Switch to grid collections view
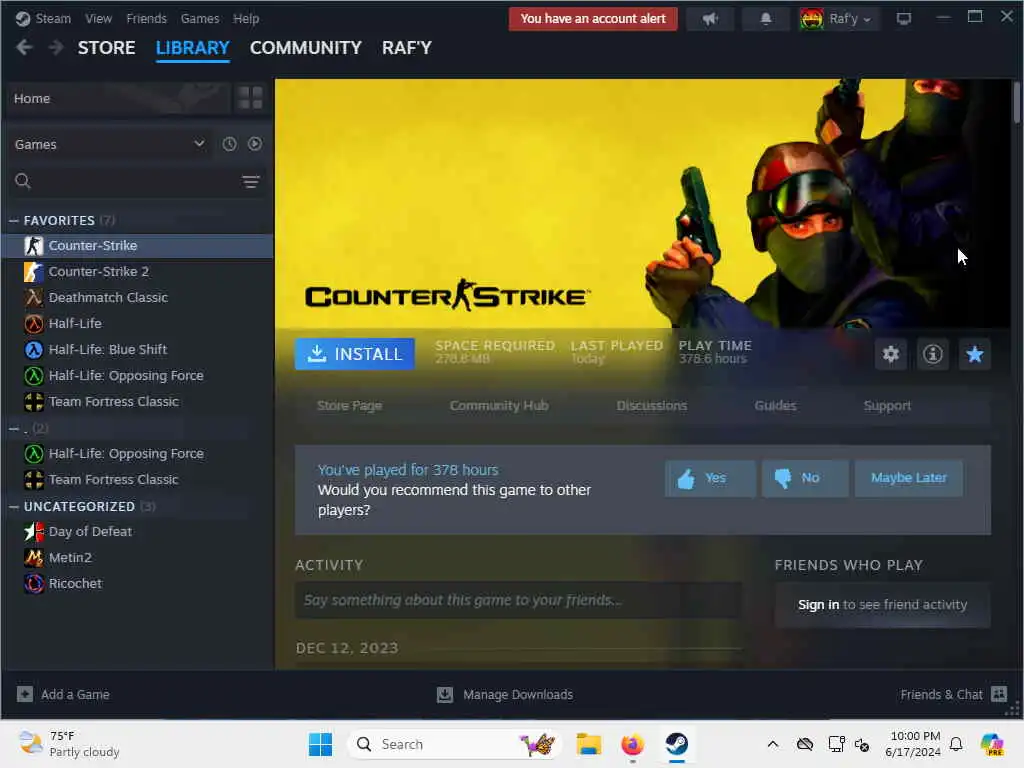Image resolution: width=1024 pixels, height=768 pixels. tap(250, 99)
